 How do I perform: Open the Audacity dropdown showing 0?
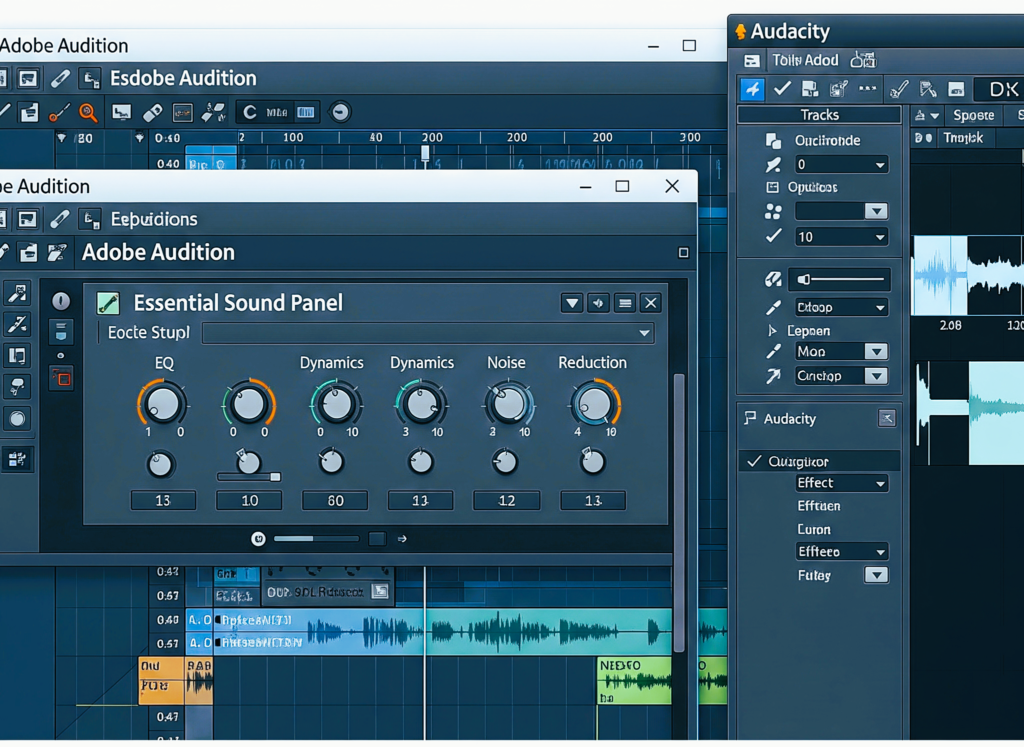(841, 165)
